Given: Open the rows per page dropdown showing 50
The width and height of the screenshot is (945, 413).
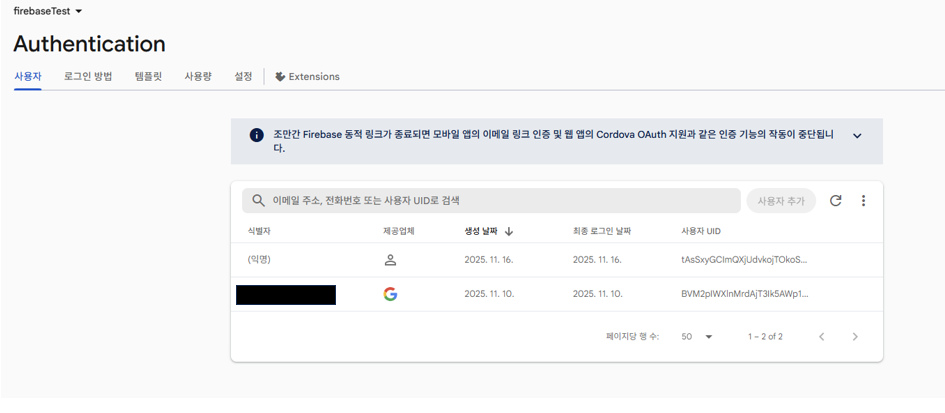Looking at the screenshot, I should coord(697,336).
